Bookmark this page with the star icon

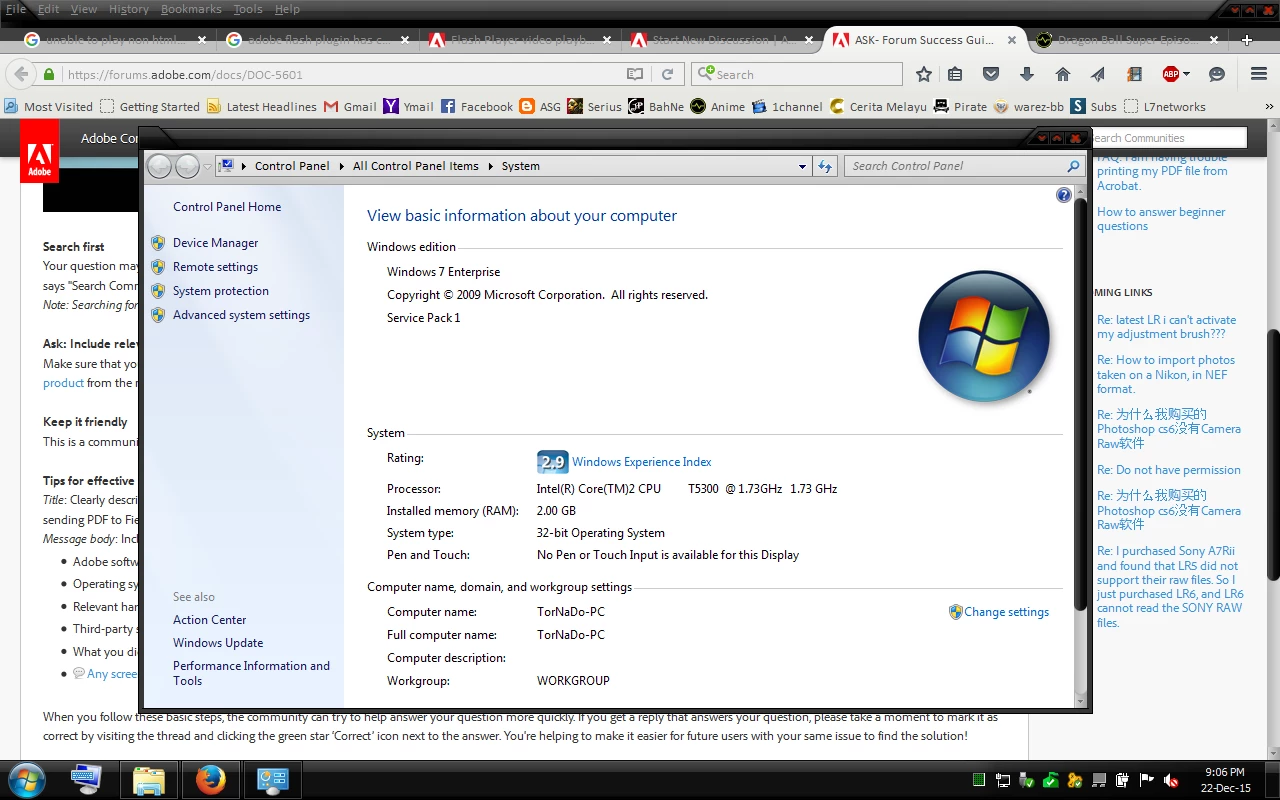(x=924, y=74)
